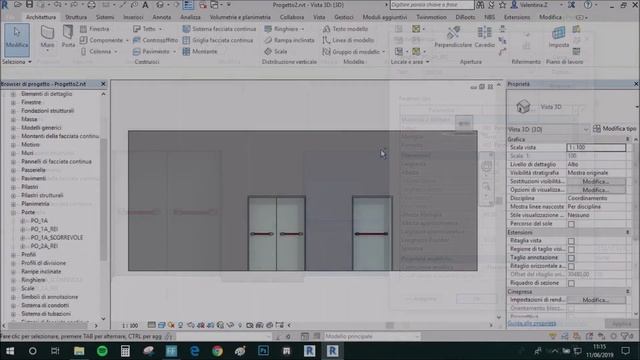Toggle Regione di taglio visibile checkbox
640x360 pixels.
(571, 249)
